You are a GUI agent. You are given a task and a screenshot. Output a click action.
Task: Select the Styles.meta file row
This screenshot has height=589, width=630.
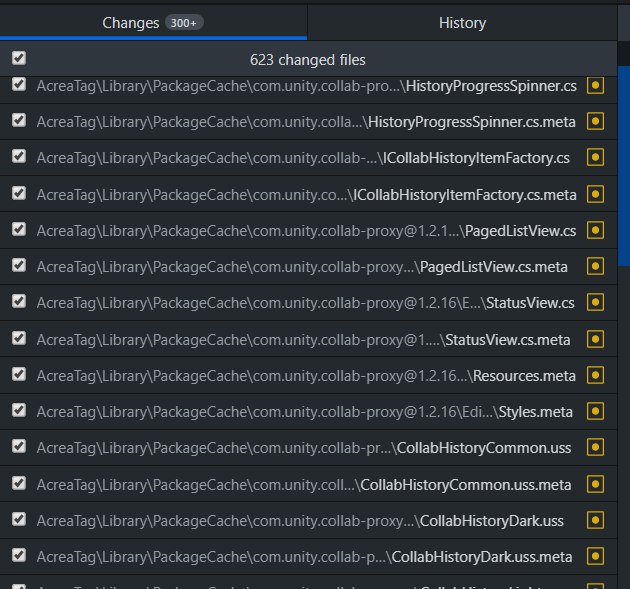click(x=308, y=412)
